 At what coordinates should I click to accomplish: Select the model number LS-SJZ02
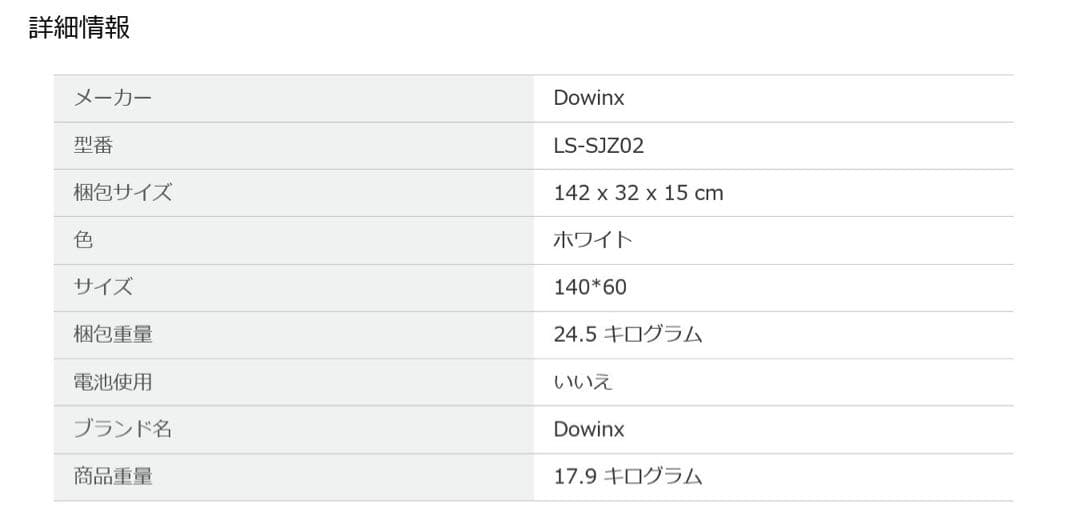599,146
